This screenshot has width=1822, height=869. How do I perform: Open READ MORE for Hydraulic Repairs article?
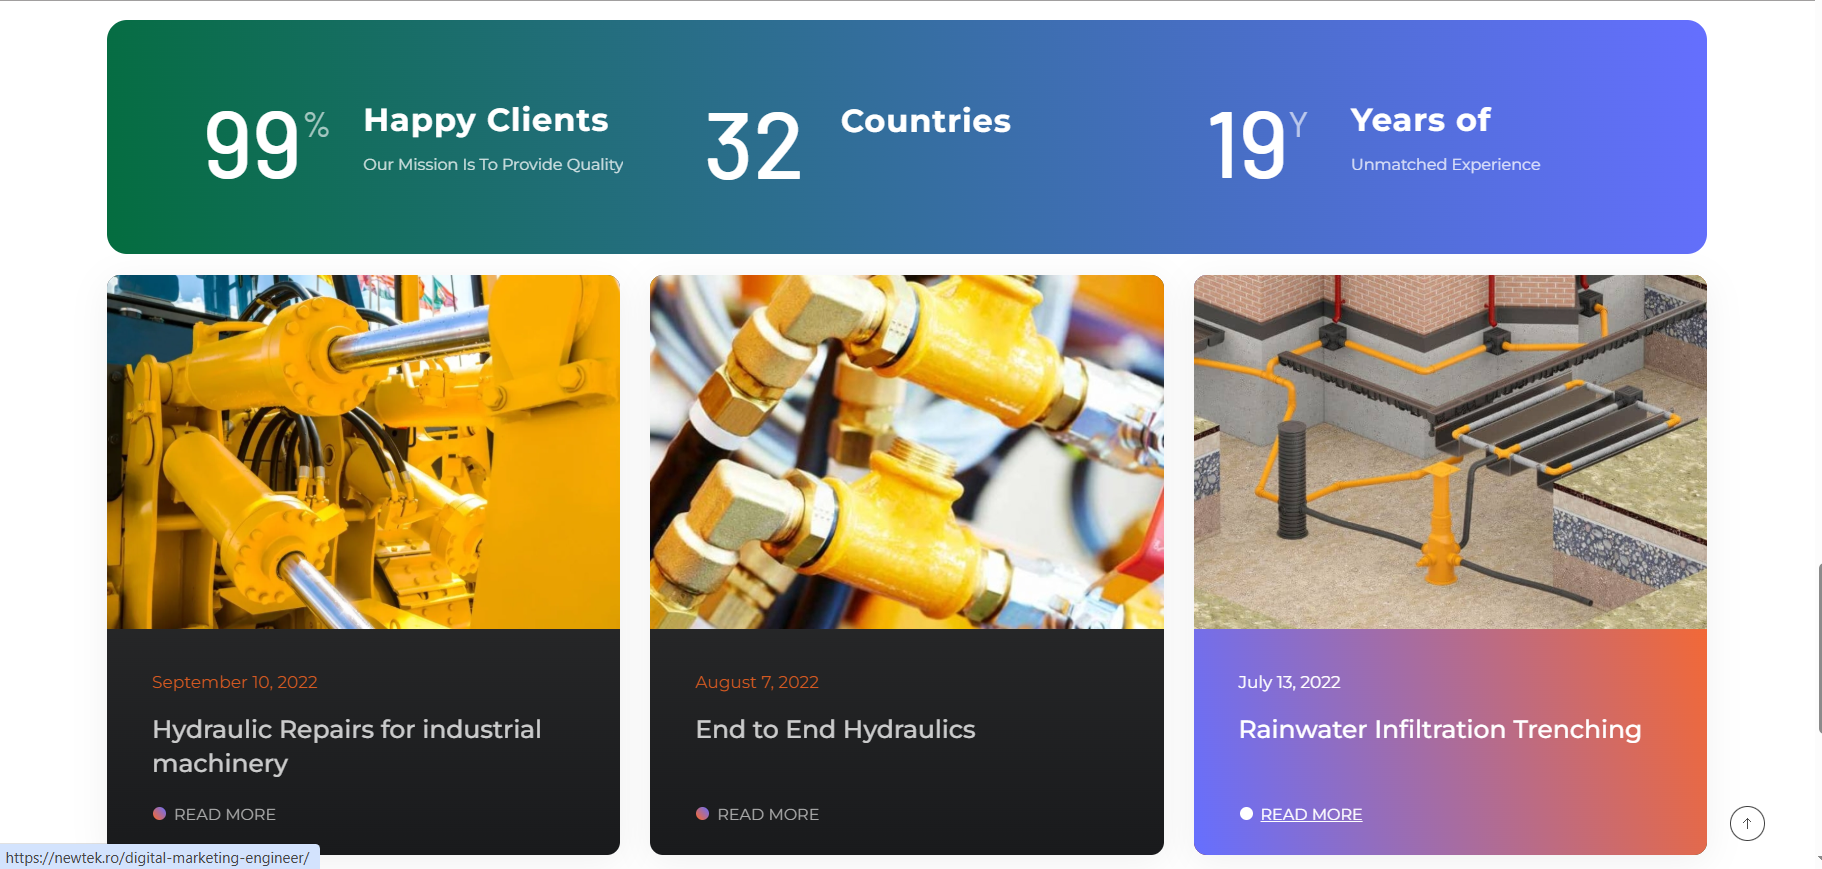(225, 815)
